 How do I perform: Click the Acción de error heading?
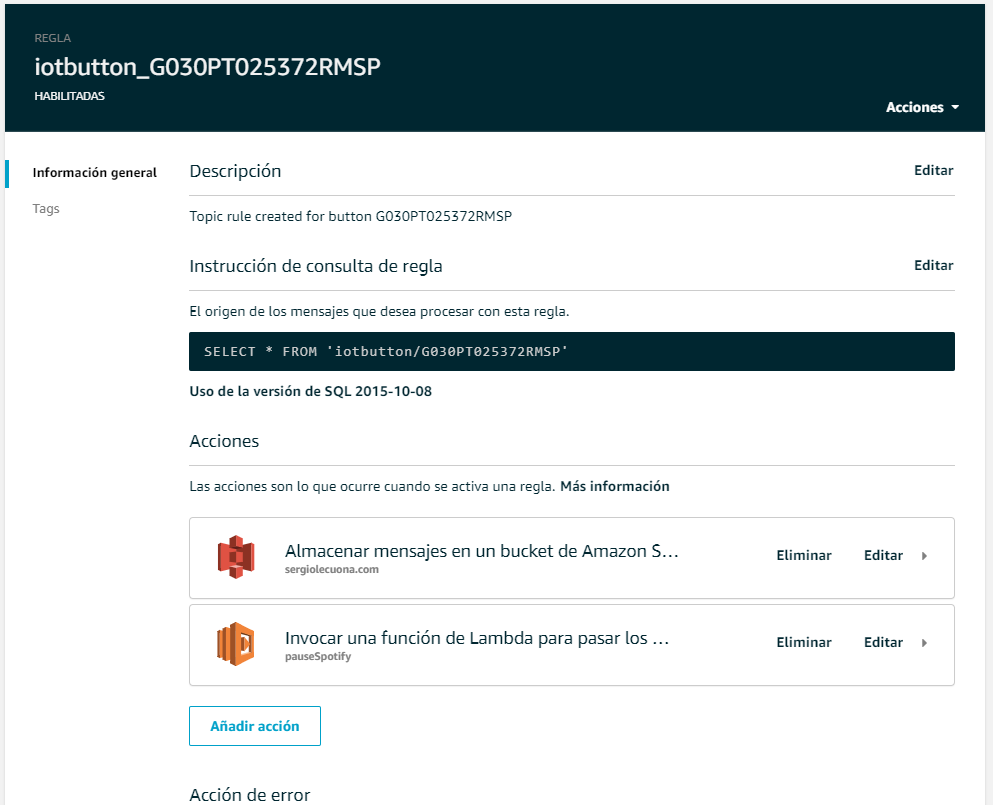click(x=250, y=794)
